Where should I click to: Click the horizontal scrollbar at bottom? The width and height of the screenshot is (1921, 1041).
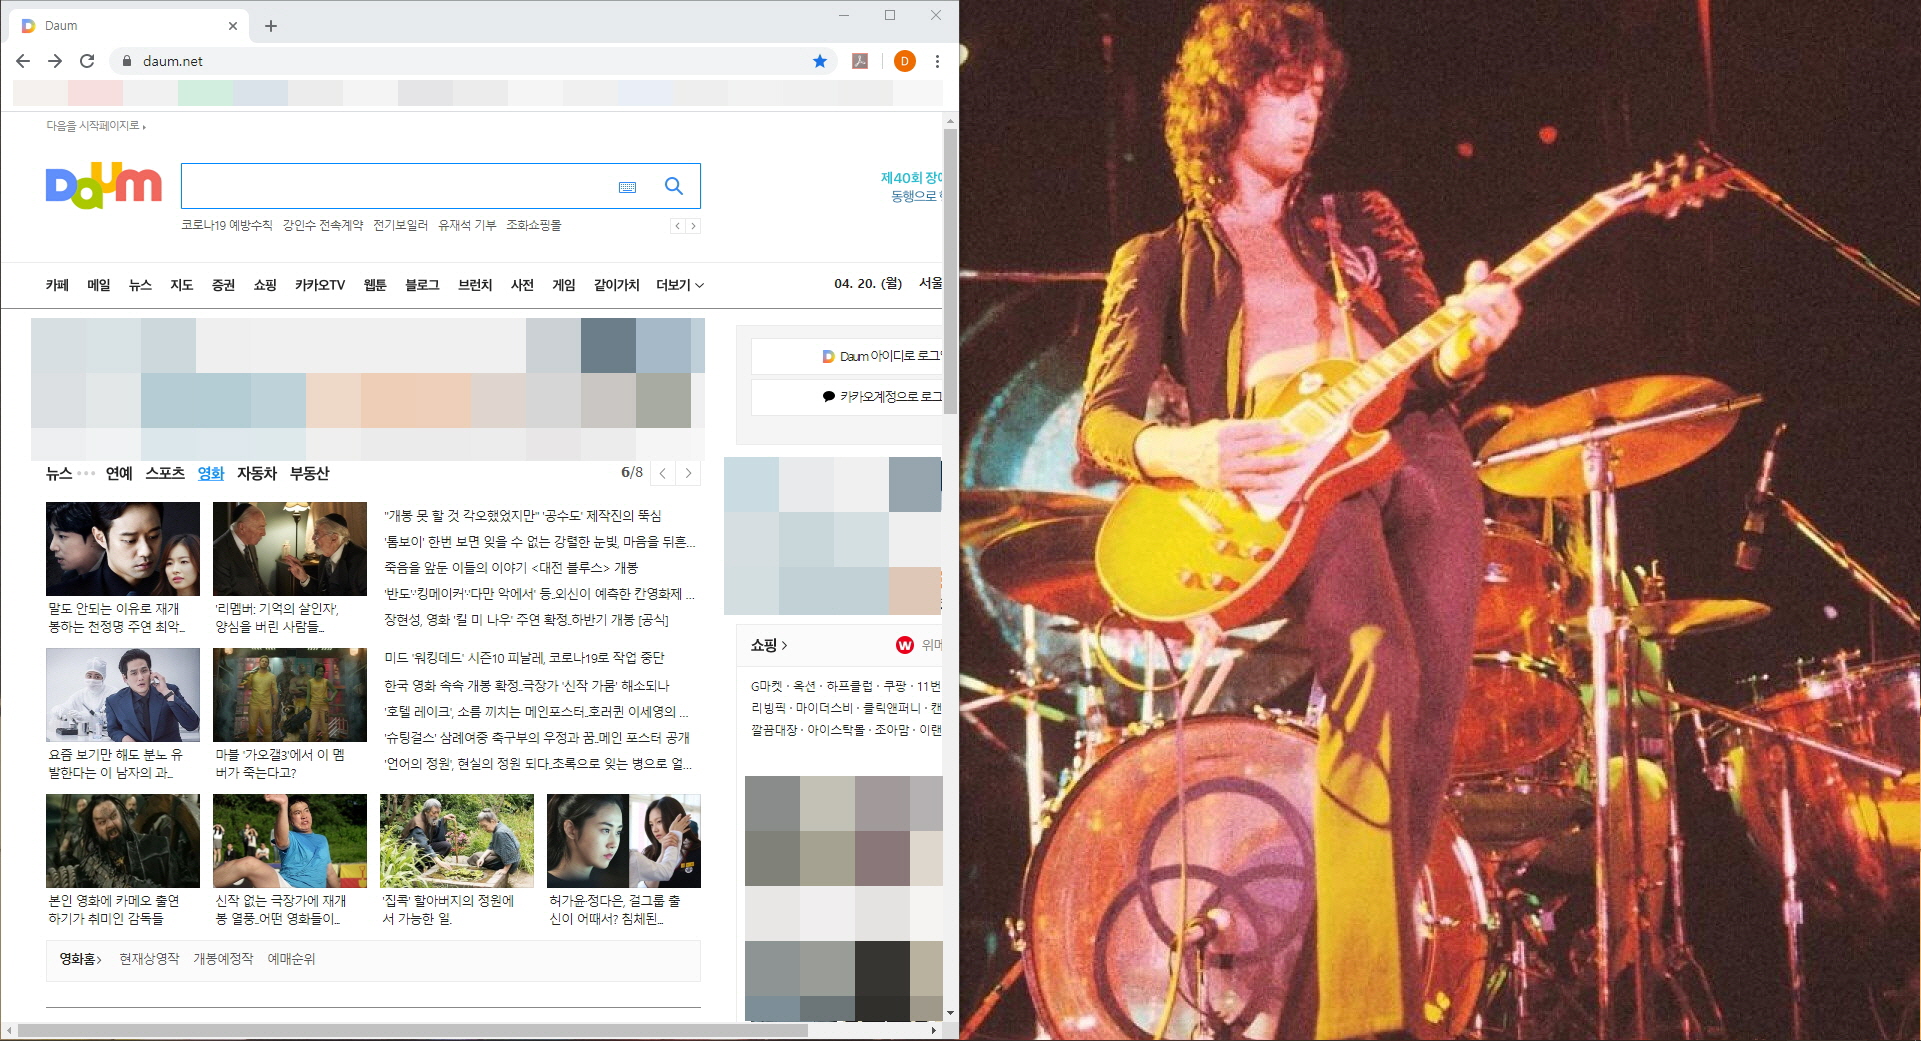[413, 1030]
